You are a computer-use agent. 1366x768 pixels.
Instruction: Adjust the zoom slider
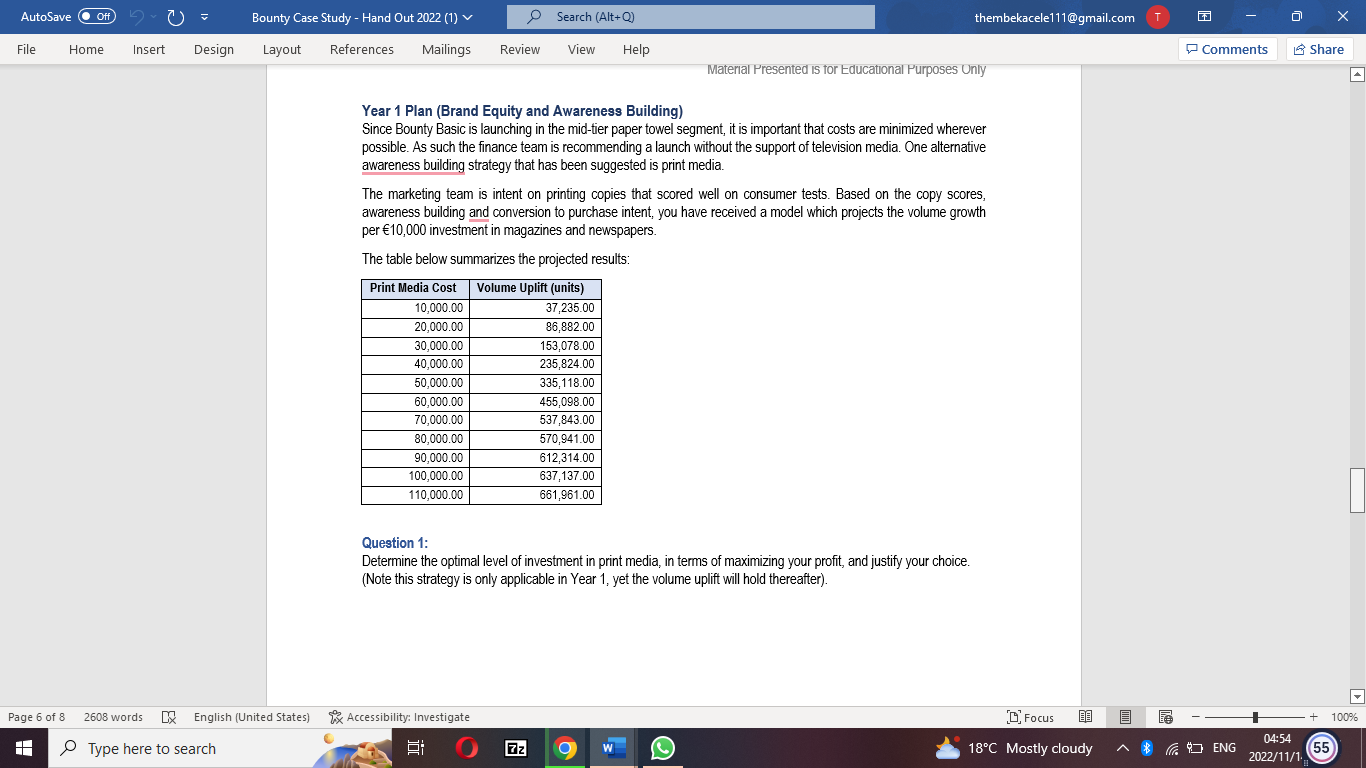point(1254,717)
